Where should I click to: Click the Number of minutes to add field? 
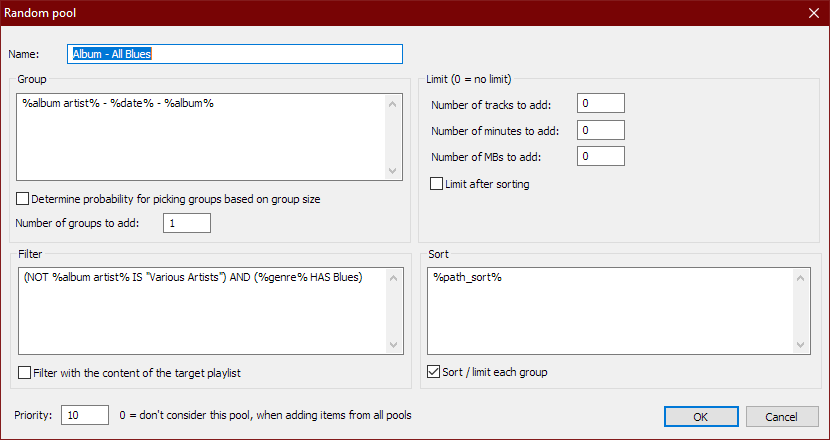(600, 130)
